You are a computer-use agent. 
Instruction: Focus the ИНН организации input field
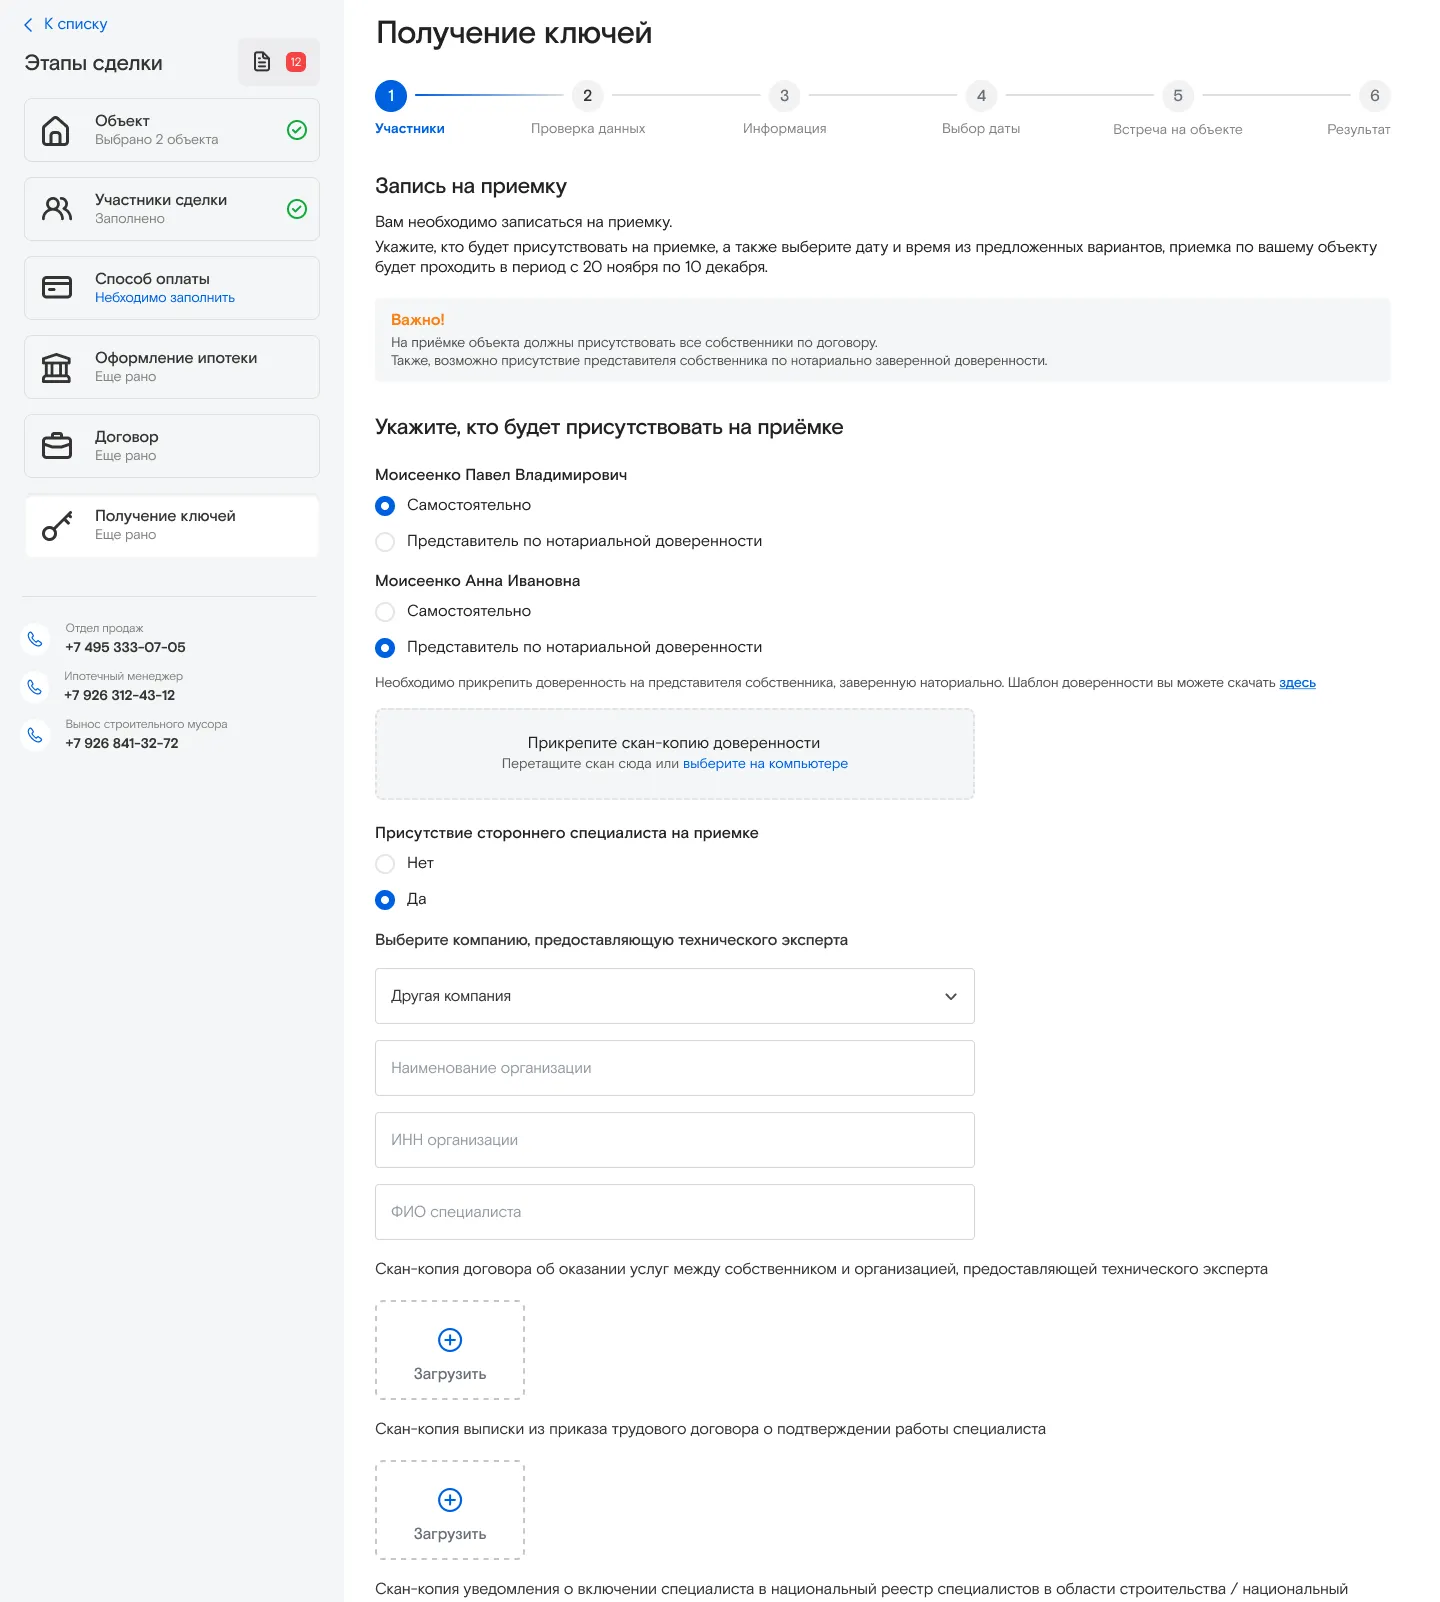coord(674,1140)
